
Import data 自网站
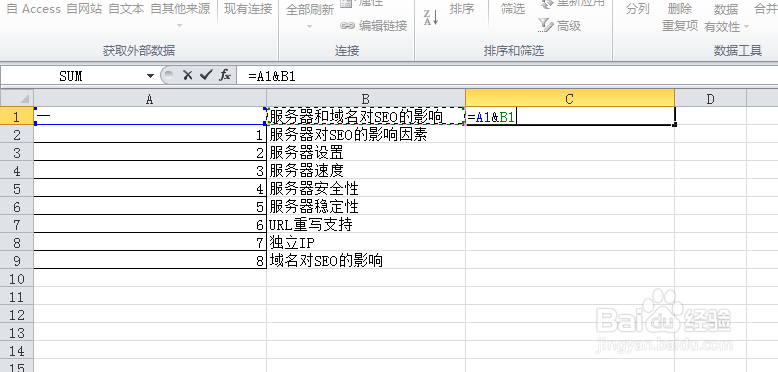point(84,9)
